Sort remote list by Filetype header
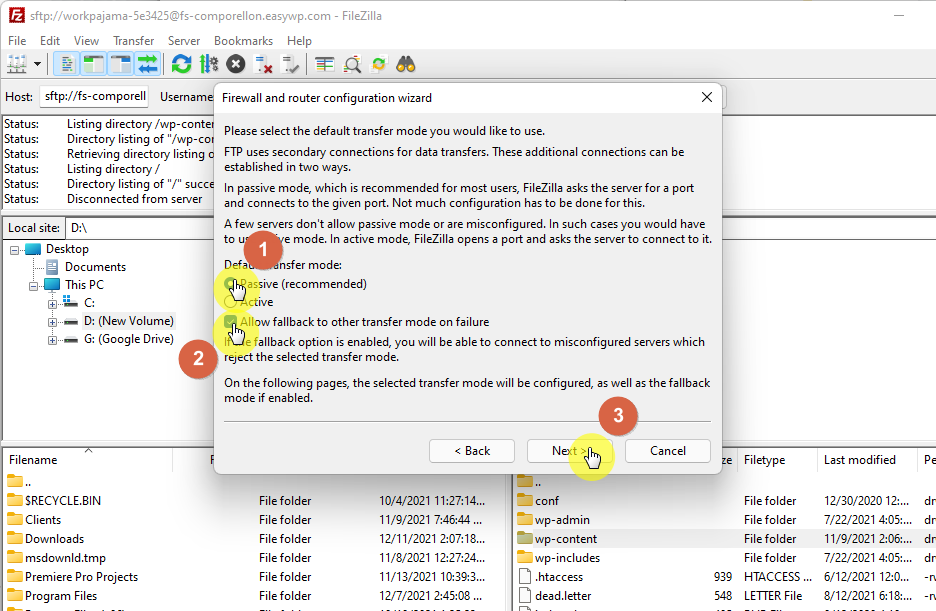The height and width of the screenshot is (611, 936). click(764, 459)
